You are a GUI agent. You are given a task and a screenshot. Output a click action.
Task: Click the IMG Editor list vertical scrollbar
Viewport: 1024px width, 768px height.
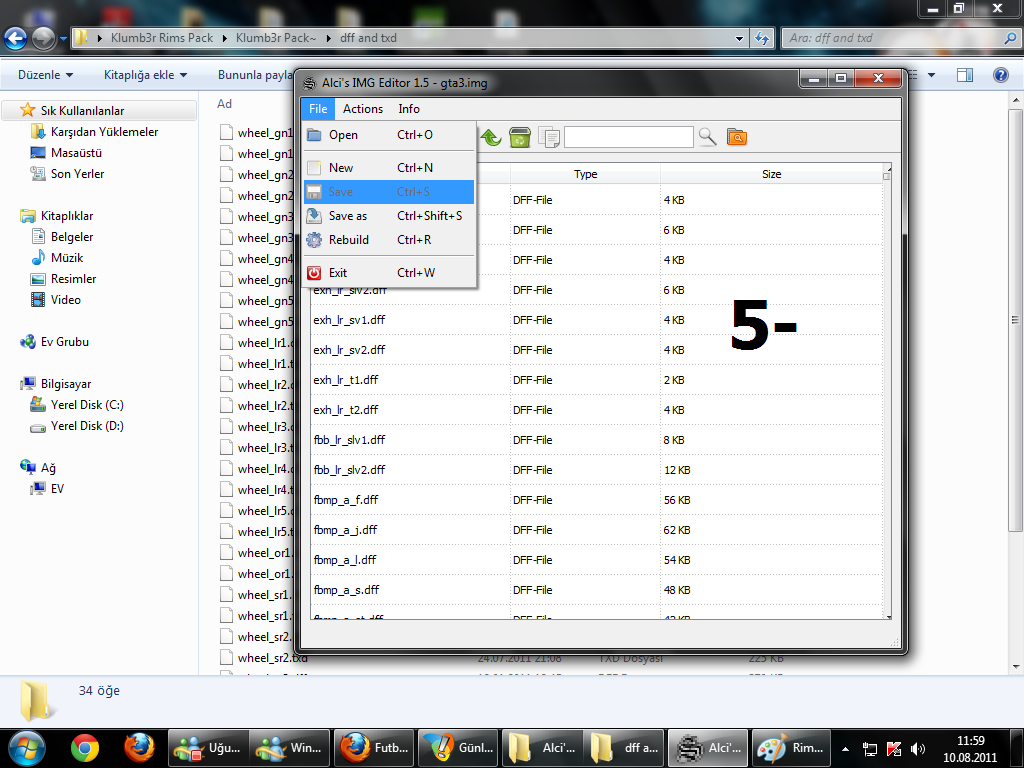click(887, 391)
